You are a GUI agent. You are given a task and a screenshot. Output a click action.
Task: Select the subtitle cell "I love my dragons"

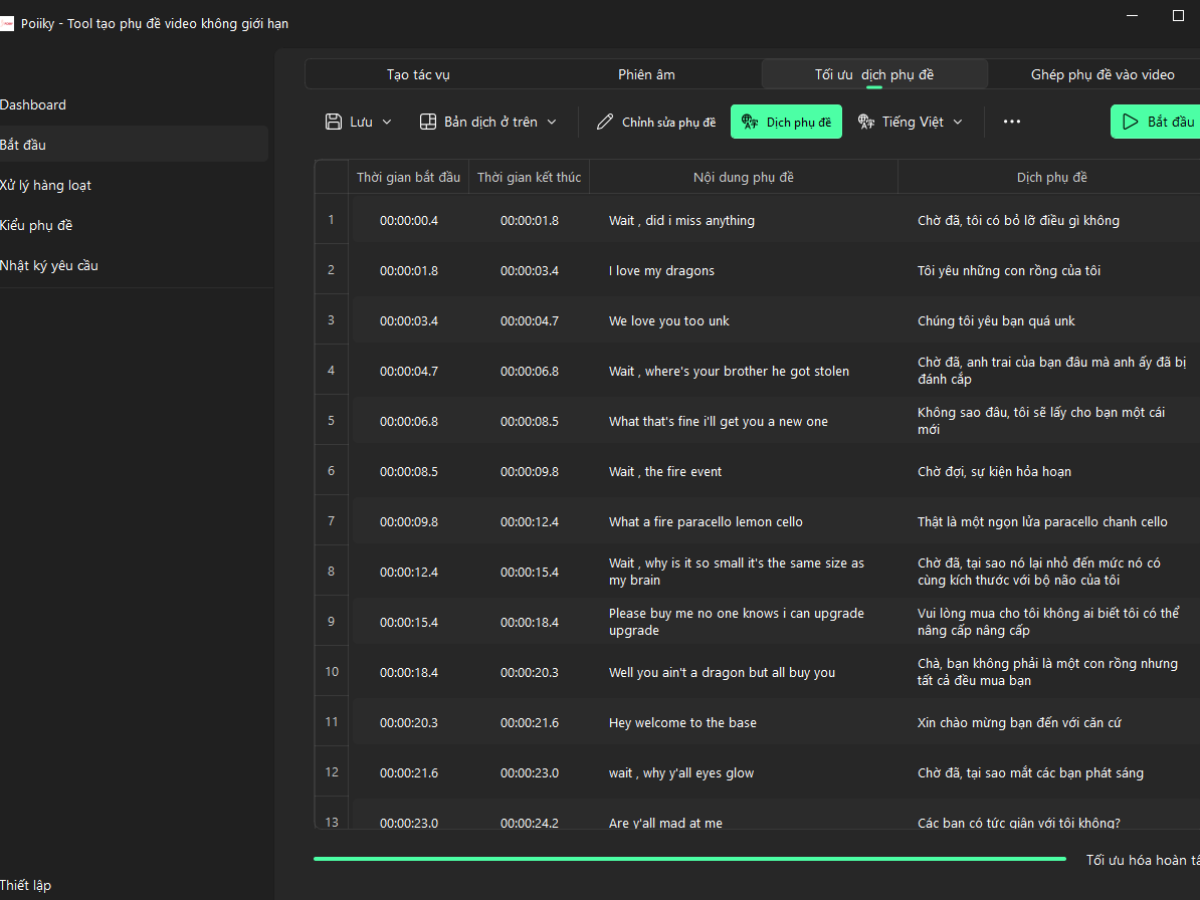[662, 271]
